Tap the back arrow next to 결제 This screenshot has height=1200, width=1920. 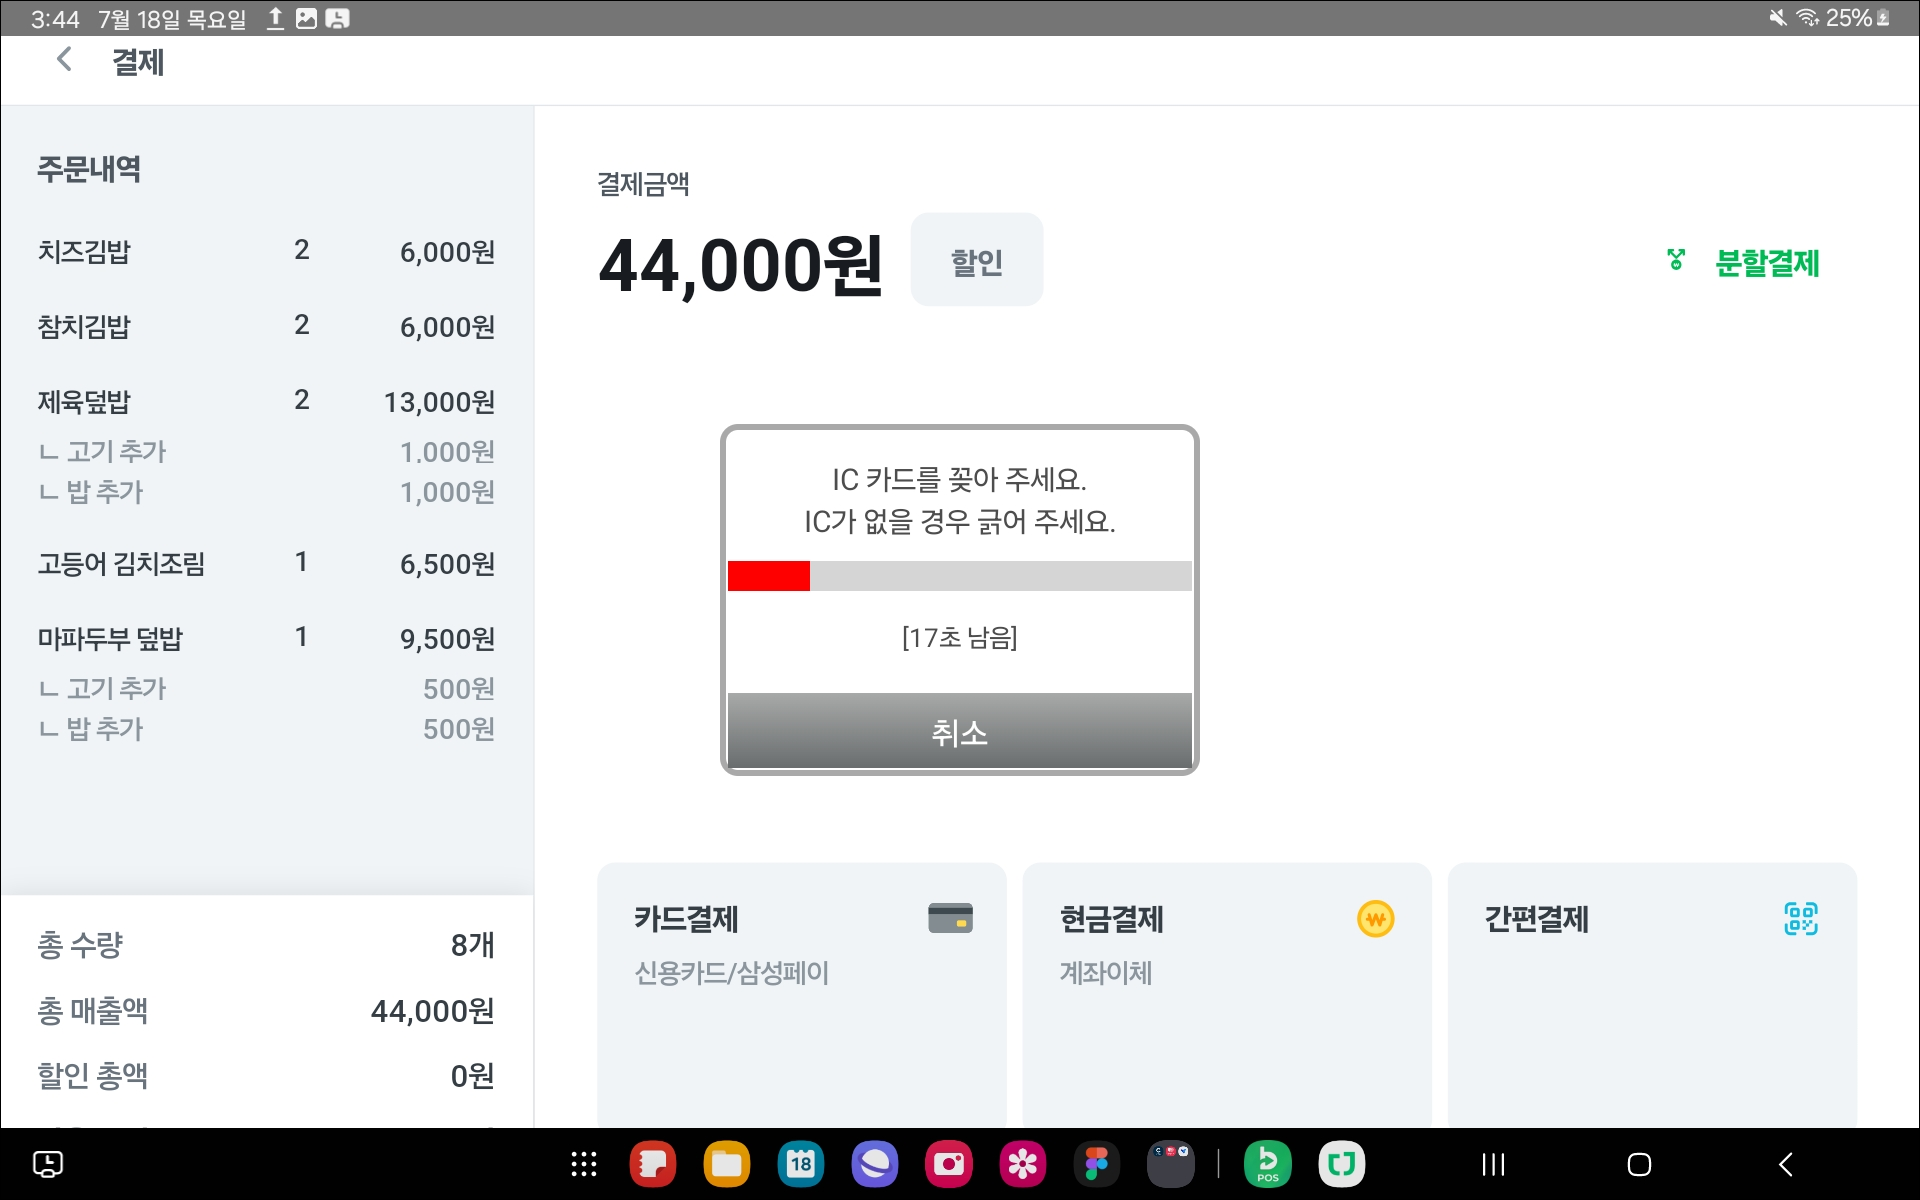[x=64, y=61]
